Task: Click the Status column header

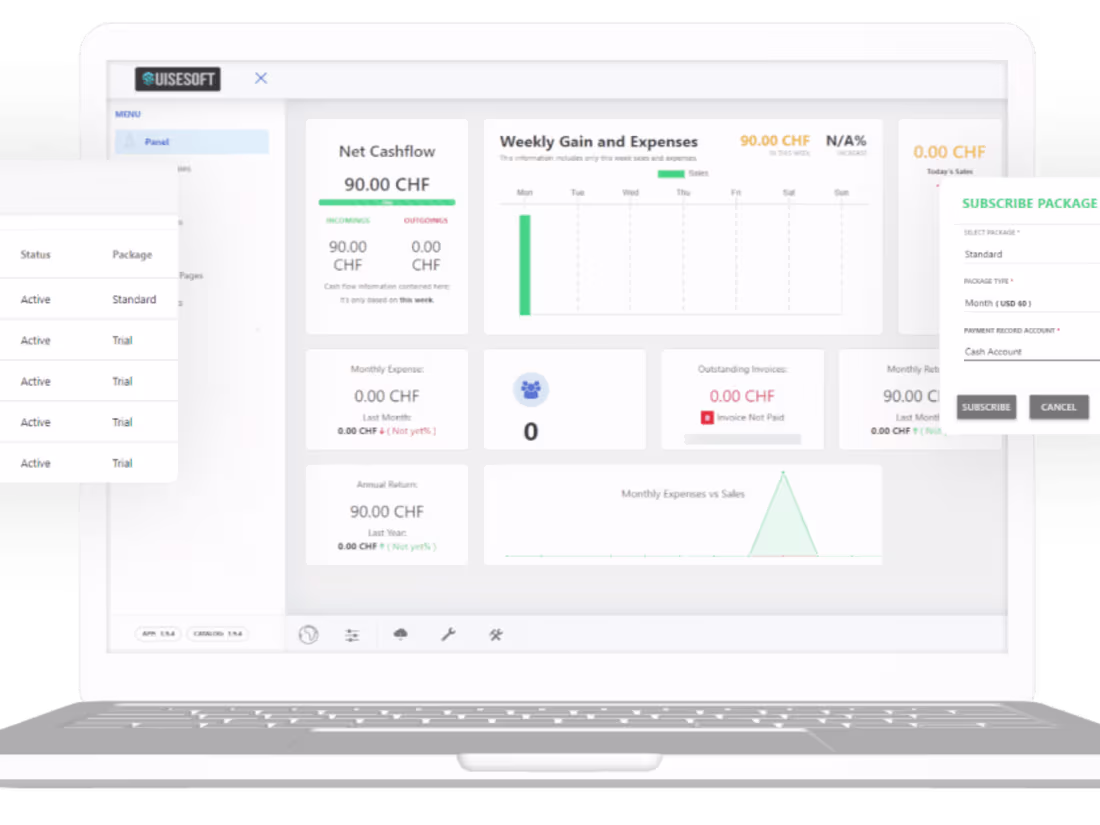Action: coord(35,254)
